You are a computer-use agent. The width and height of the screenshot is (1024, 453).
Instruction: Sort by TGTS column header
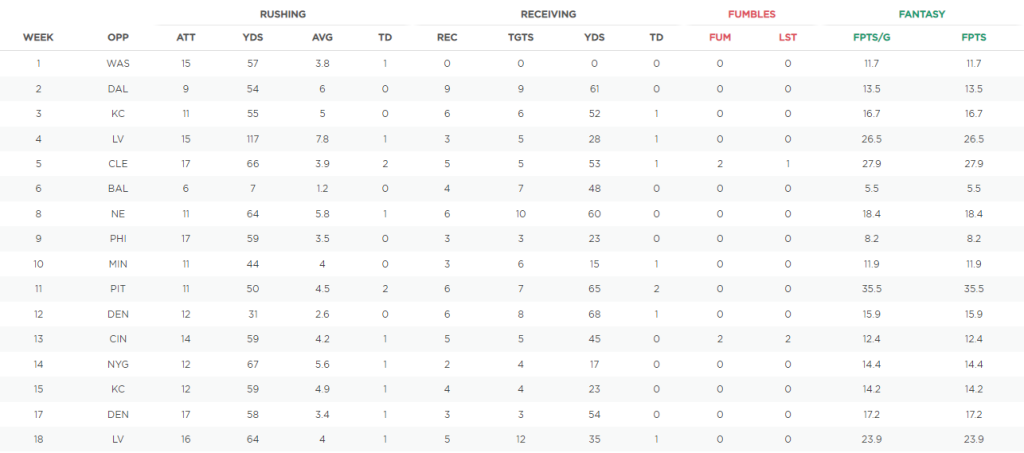520,37
